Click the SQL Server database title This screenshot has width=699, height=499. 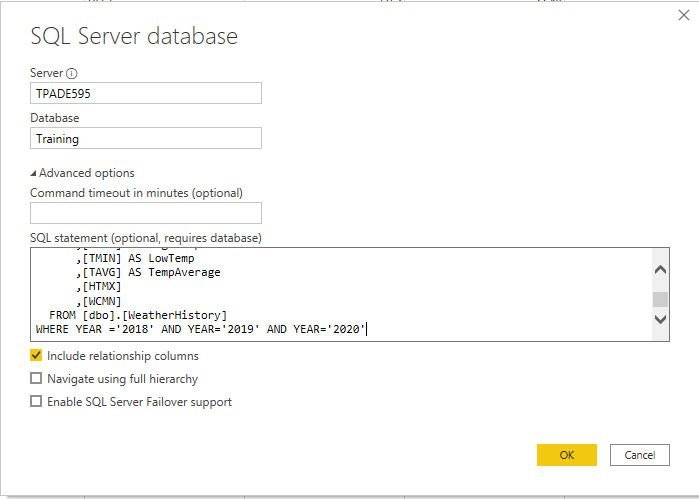pos(134,36)
